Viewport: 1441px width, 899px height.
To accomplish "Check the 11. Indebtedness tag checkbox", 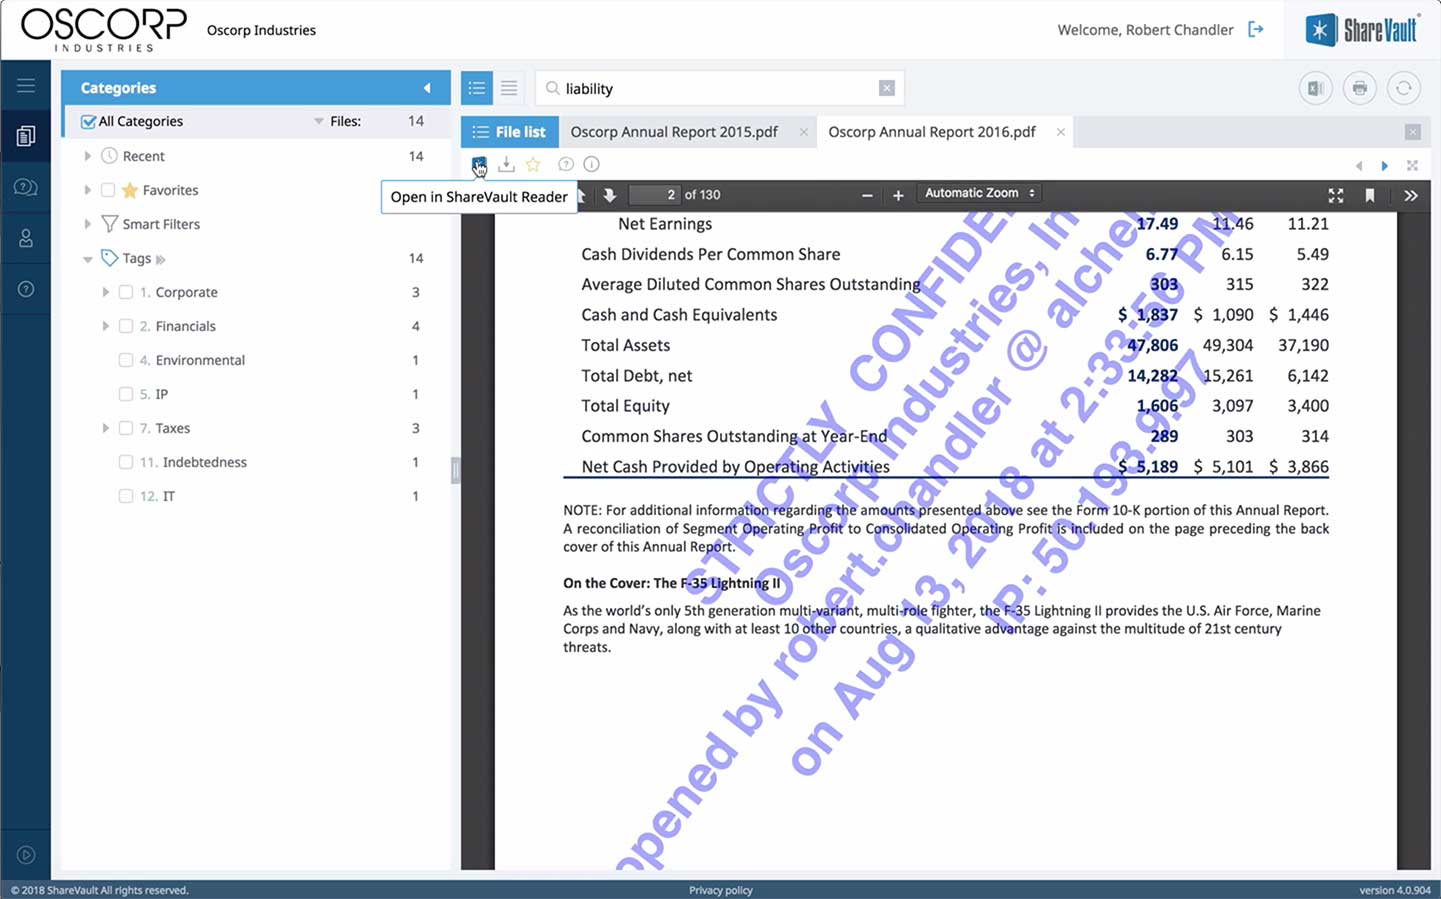I will point(126,462).
